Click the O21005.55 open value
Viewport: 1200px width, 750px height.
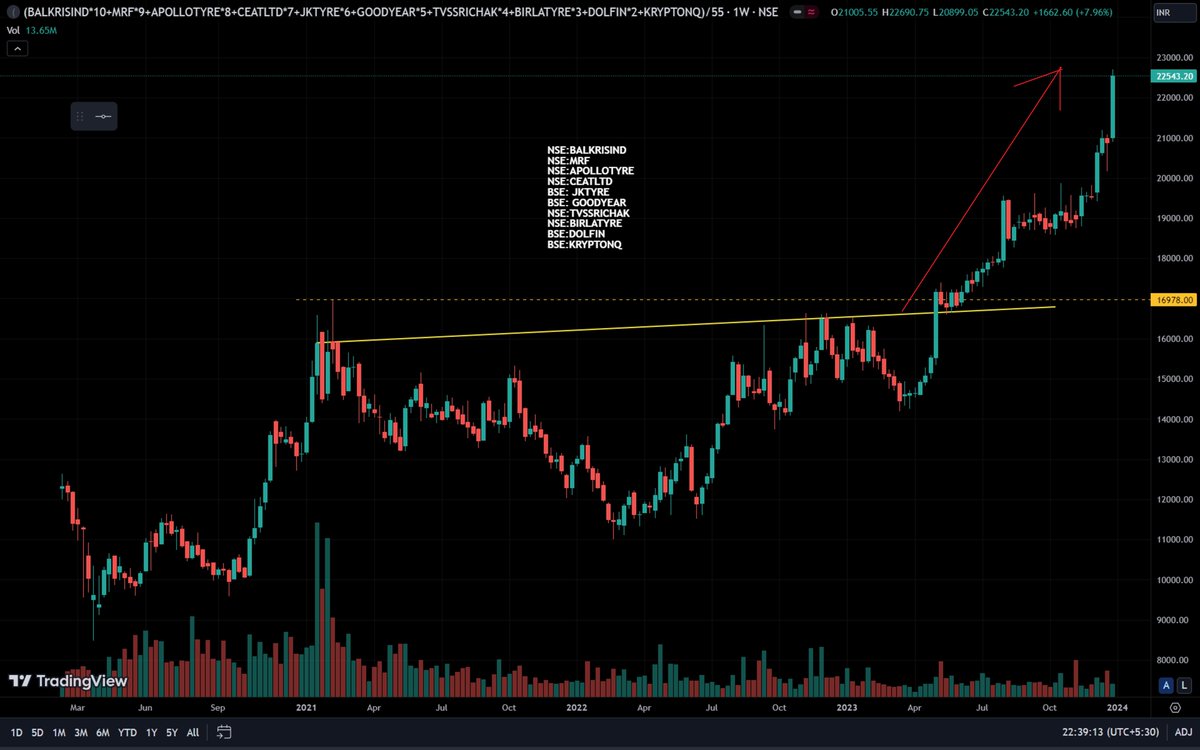tap(852, 12)
